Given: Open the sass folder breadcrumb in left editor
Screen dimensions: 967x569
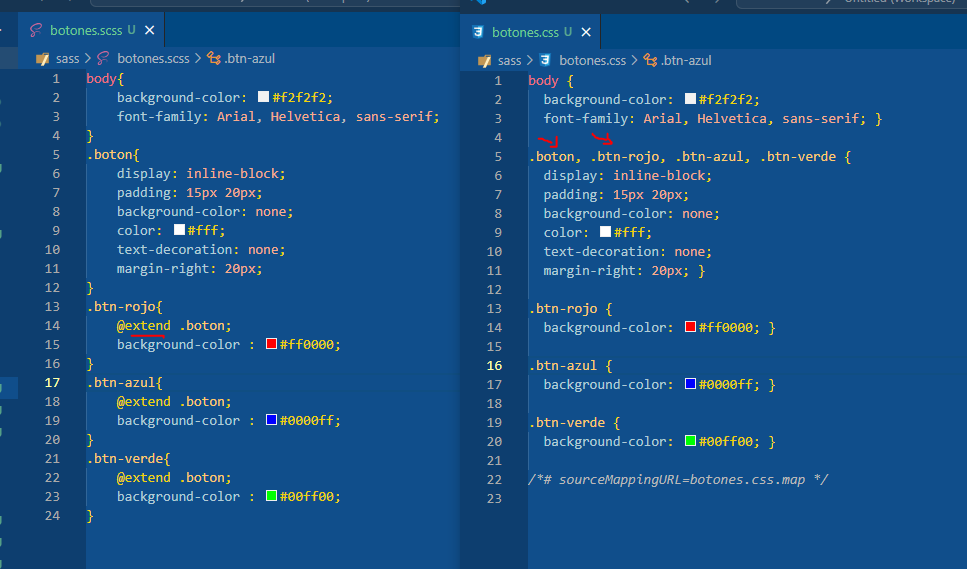Looking at the screenshot, I should (x=67, y=59).
